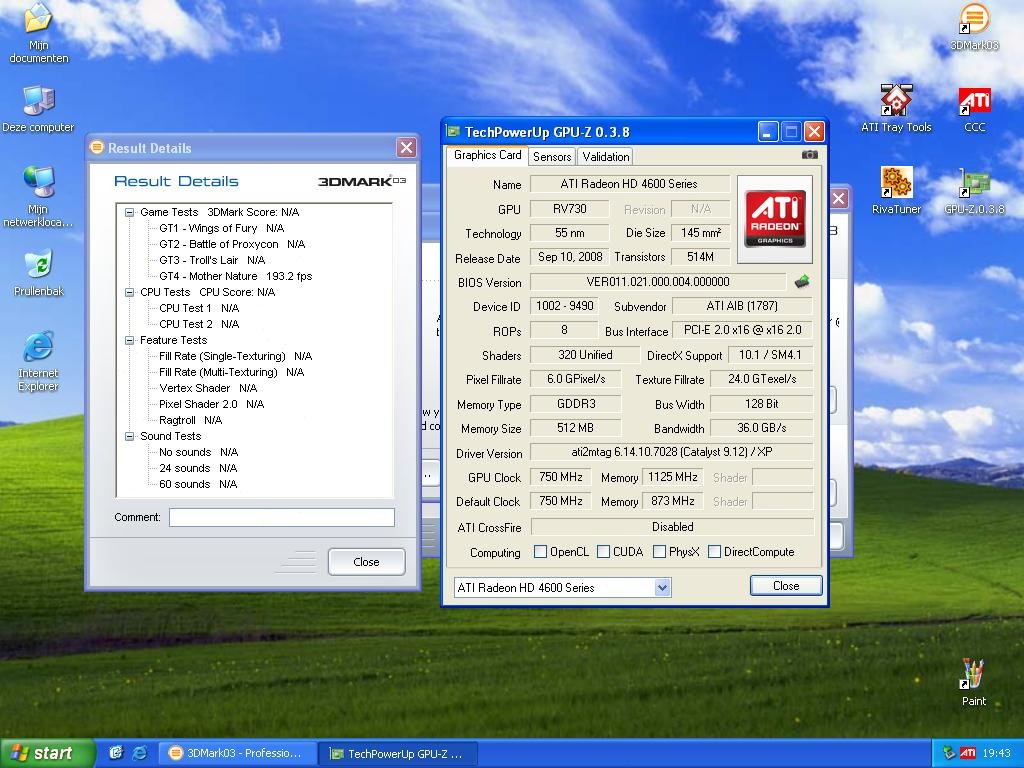Switch to the Validation tab
1024x768 pixels.
[x=606, y=157]
